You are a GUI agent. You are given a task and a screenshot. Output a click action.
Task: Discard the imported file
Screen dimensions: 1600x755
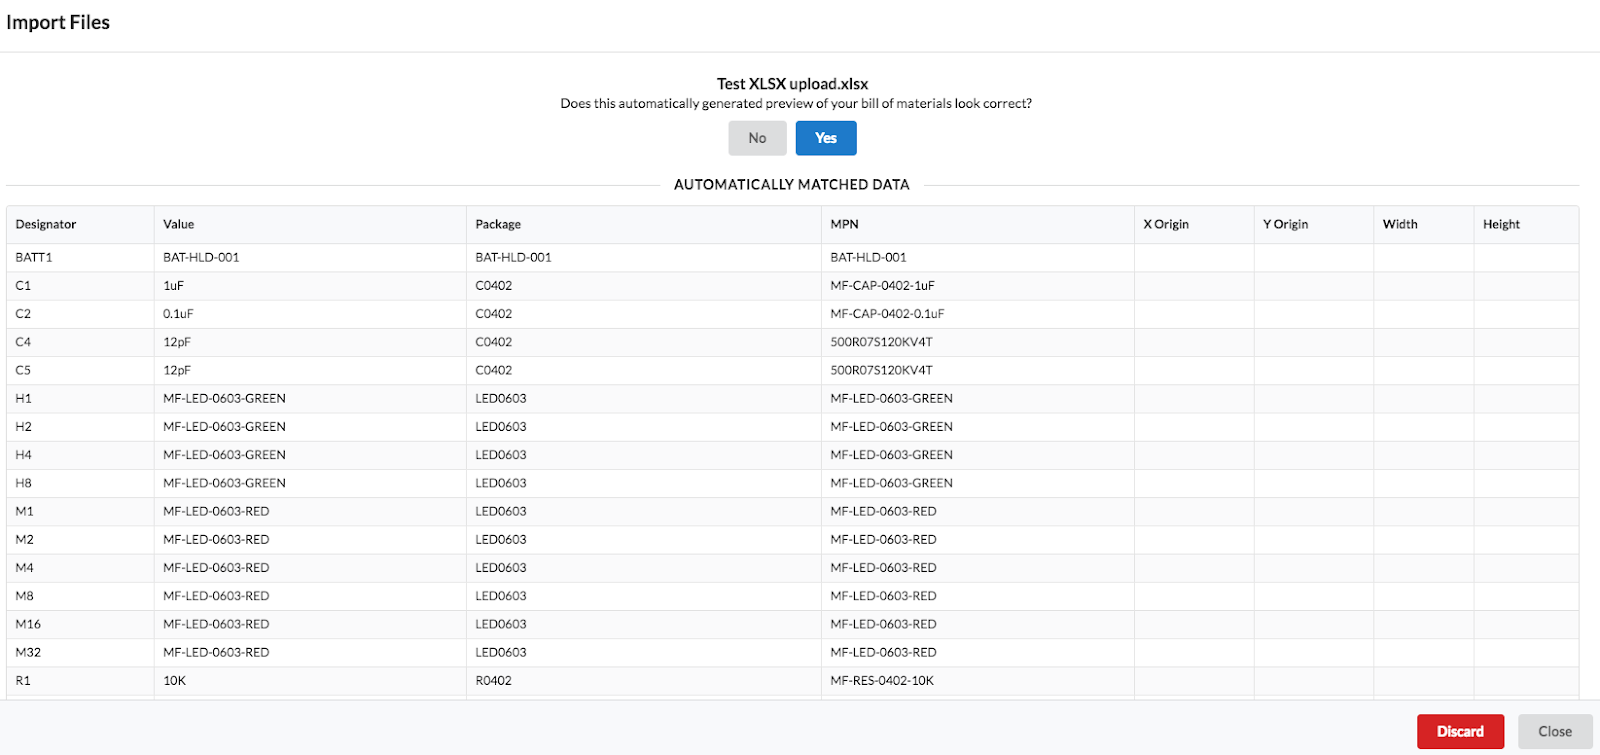point(1460,731)
